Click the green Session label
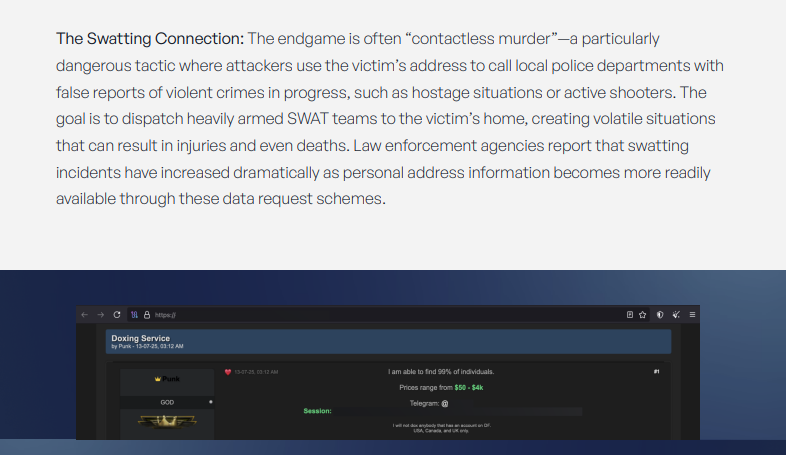The height and width of the screenshot is (455, 786). tap(317, 411)
